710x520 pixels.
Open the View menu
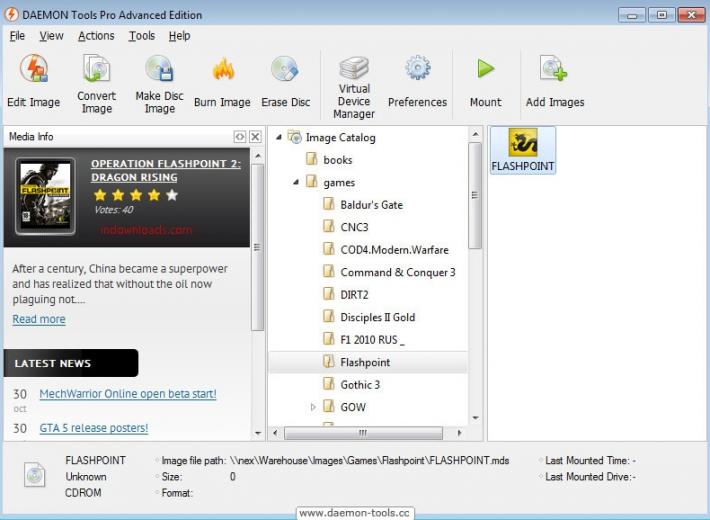51,36
